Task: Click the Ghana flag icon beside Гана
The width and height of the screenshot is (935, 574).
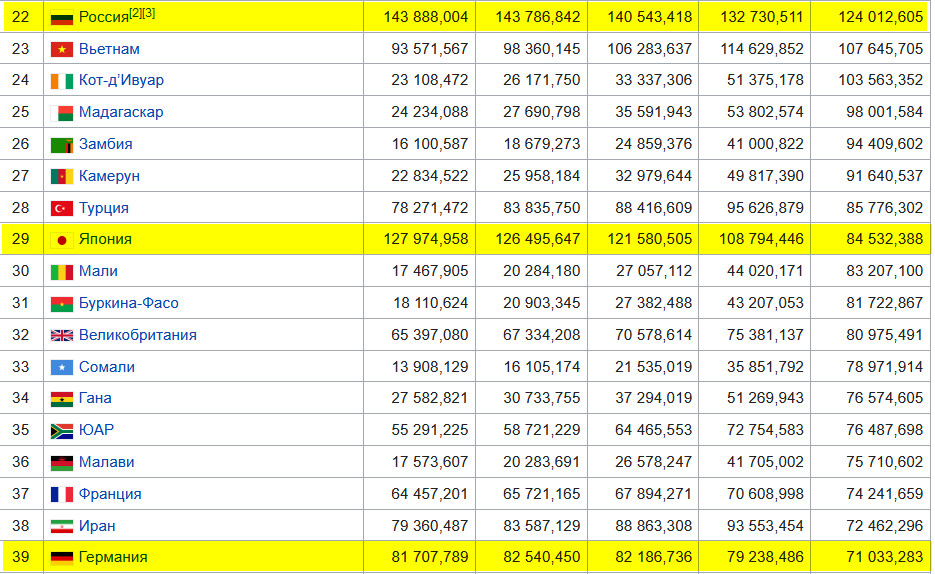Action: tap(62, 399)
